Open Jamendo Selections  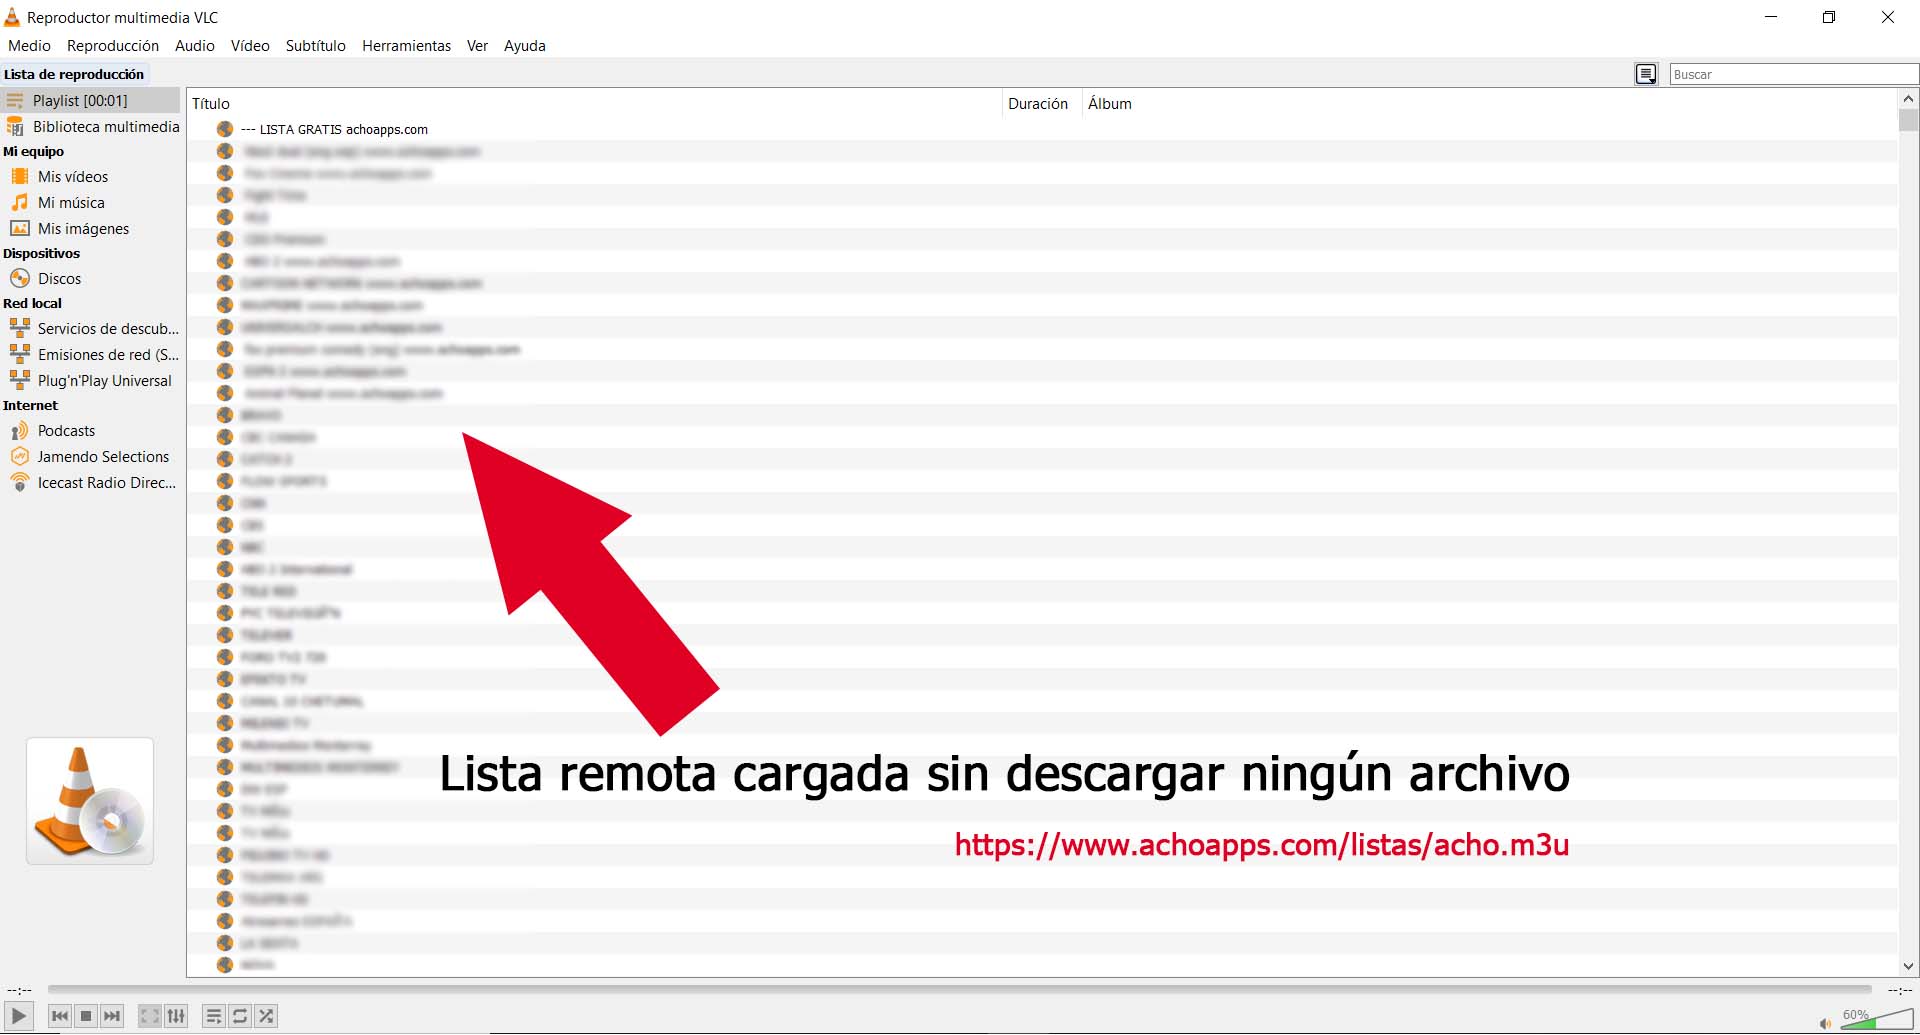click(91, 456)
